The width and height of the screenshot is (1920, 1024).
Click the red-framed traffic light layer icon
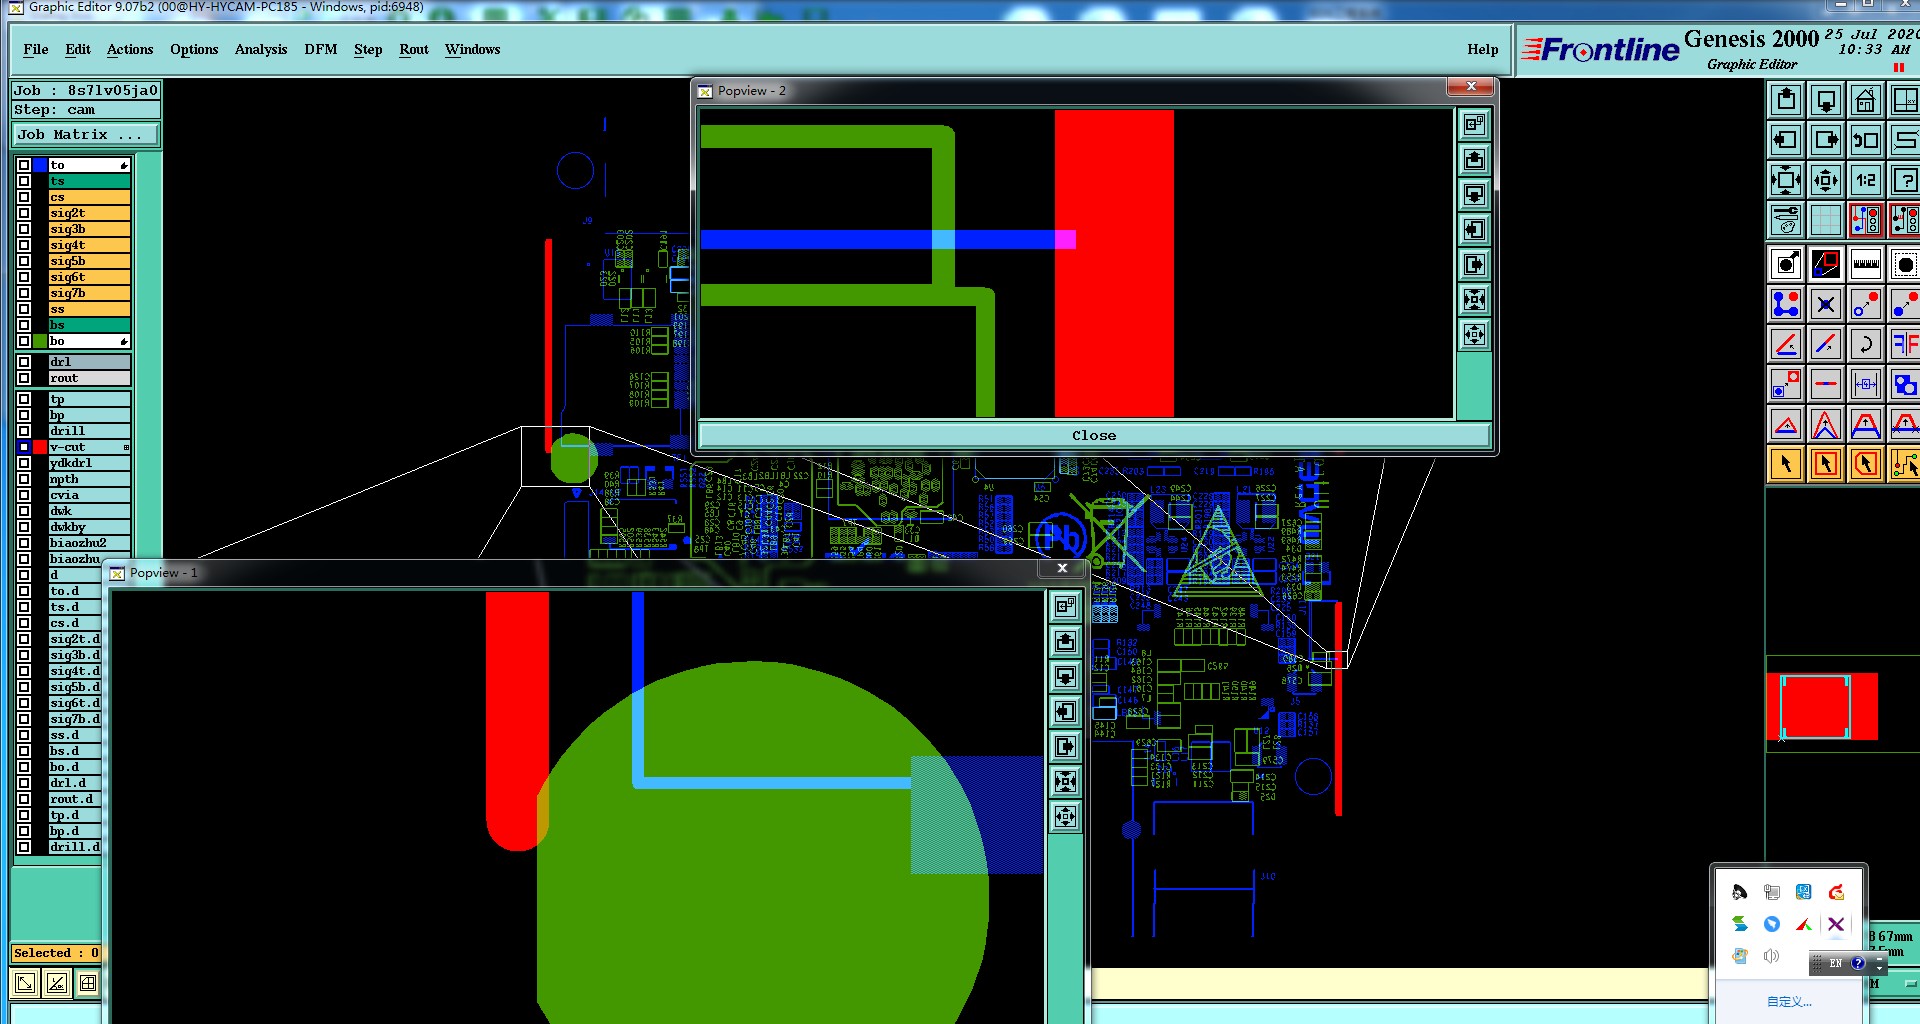[1866, 220]
